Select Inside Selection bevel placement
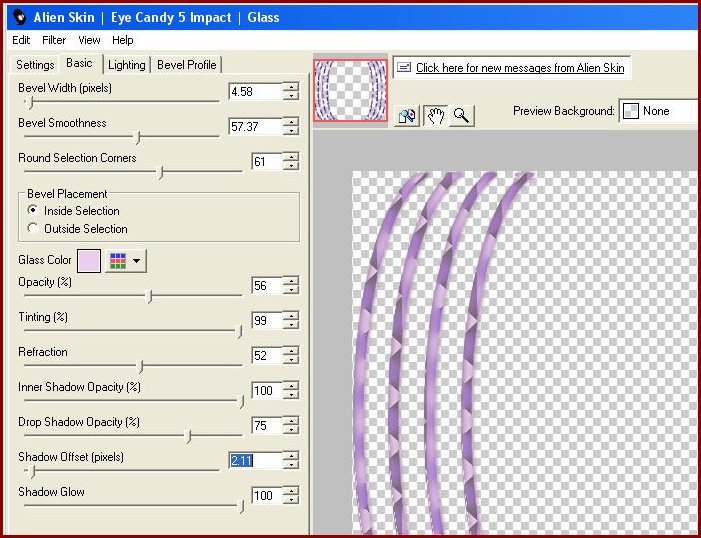The height and width of the screenshot is (538, 701). 73,211
